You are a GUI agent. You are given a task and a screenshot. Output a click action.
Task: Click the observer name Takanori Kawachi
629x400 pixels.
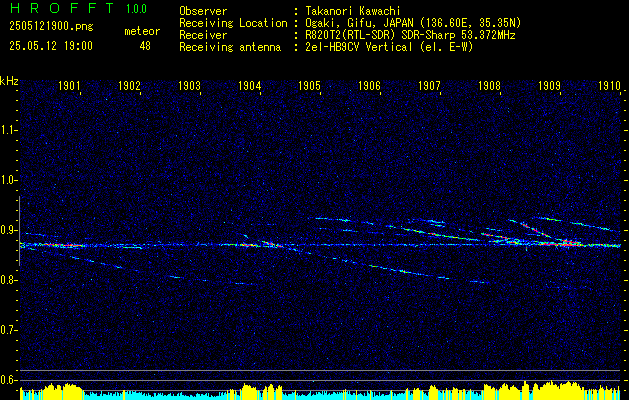coord(353,12)
